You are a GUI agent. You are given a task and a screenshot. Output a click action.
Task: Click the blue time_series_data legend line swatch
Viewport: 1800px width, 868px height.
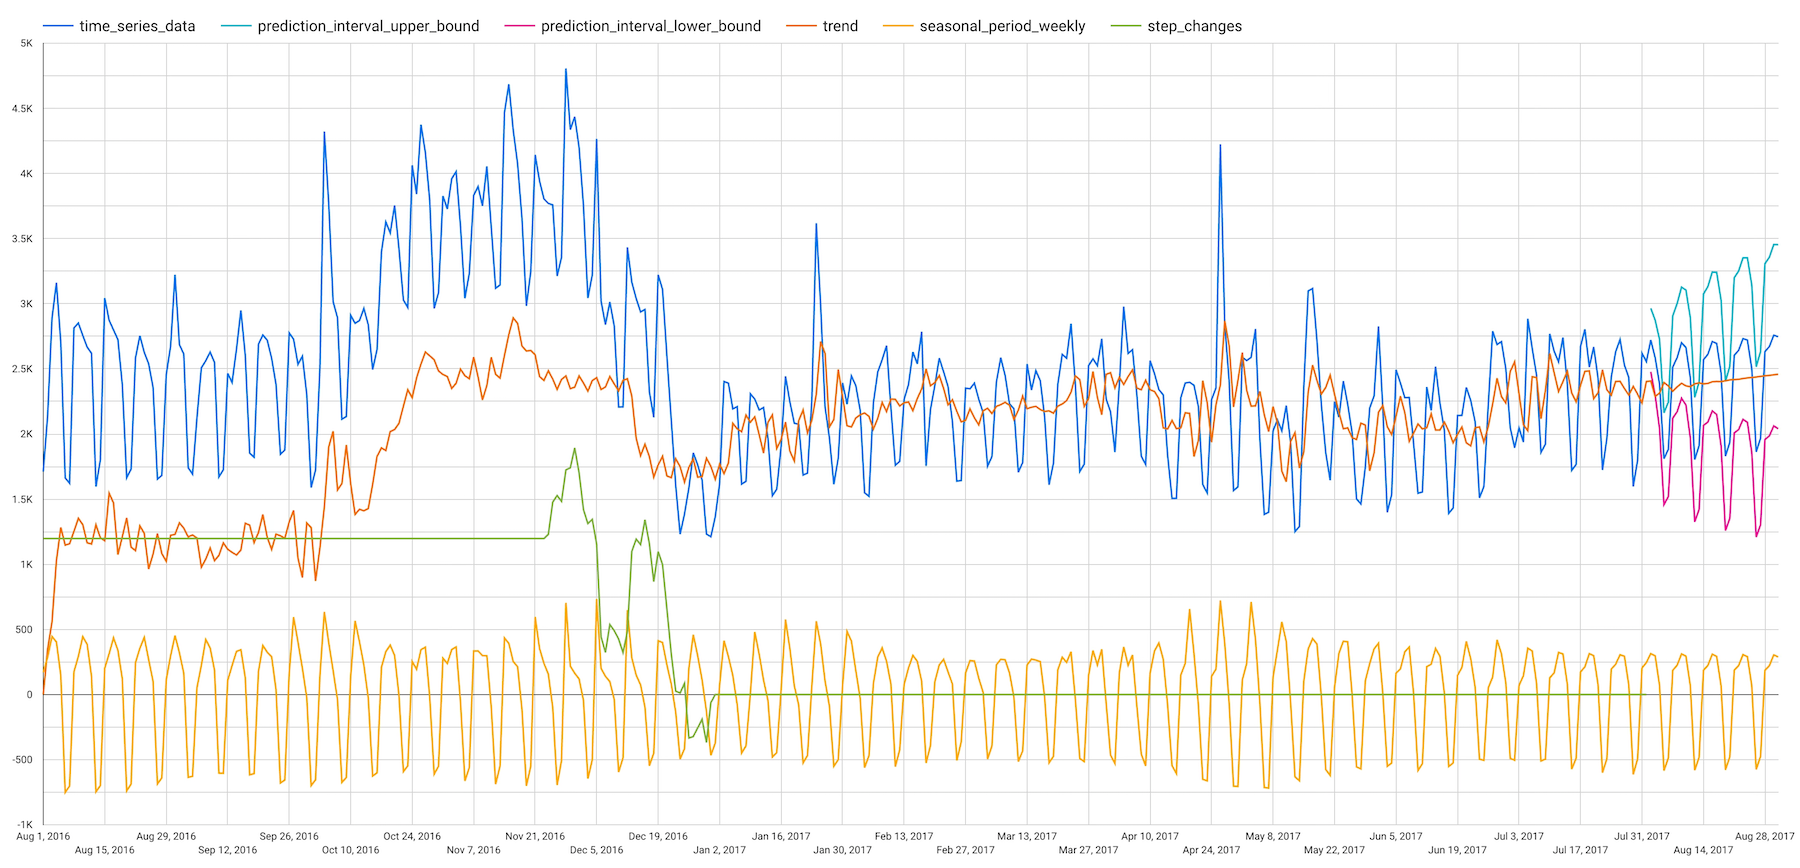click(x=58, y=26)
